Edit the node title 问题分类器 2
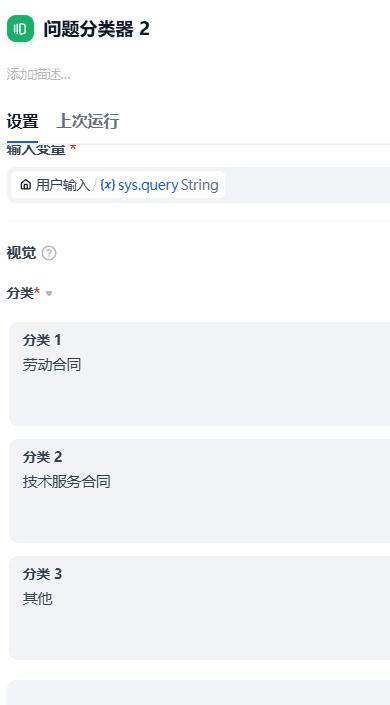 pyautogui.click(x=97, y=29)
